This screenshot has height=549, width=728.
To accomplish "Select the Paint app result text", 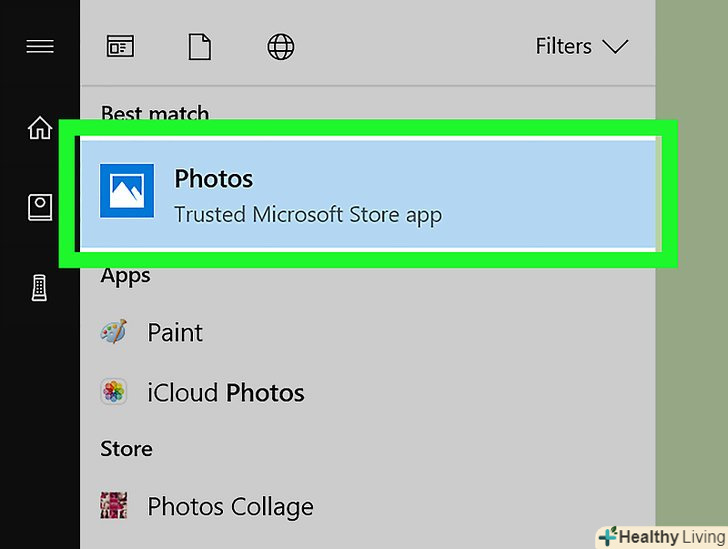I will 175,332.
